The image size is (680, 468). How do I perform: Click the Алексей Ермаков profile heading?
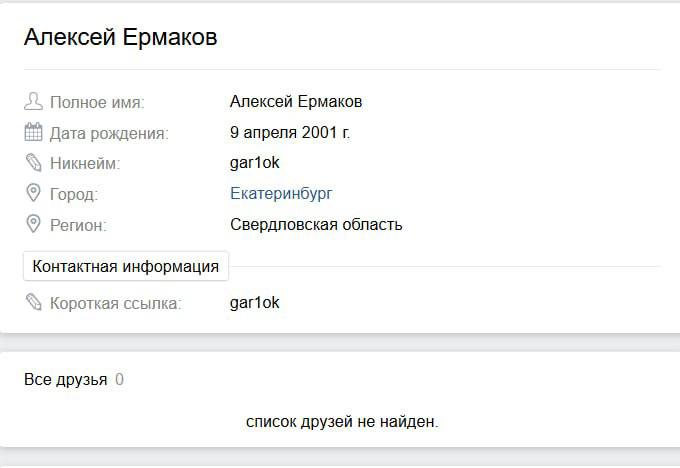click(120, 38)
